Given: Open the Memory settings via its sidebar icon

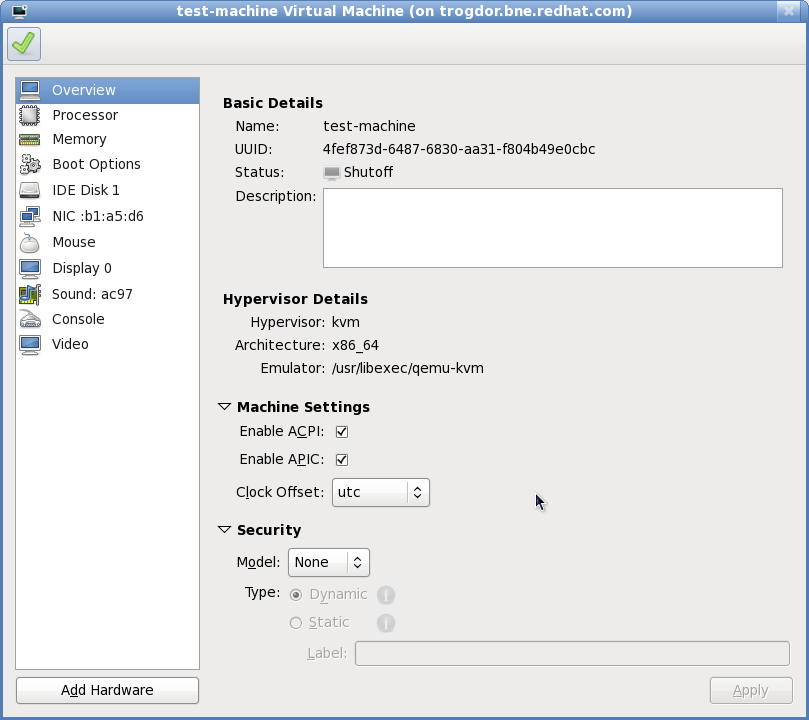Looking at the screenshot, I should click(x=31, y=139).
